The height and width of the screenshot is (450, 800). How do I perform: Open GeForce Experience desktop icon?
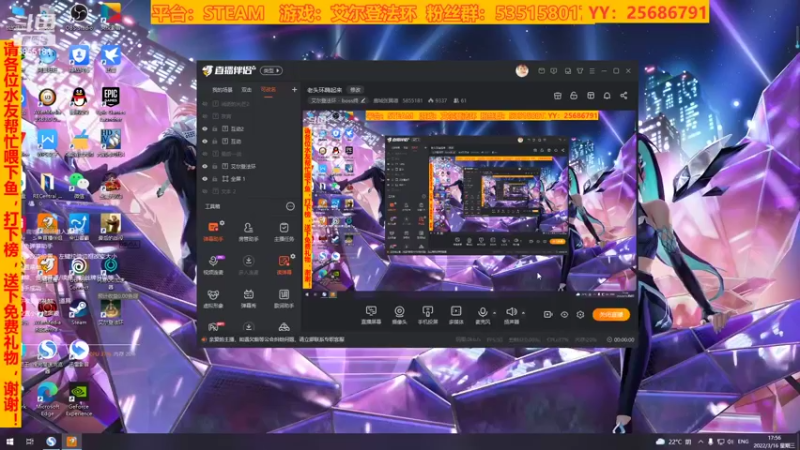pyautogui.click(x=79, y=399)
